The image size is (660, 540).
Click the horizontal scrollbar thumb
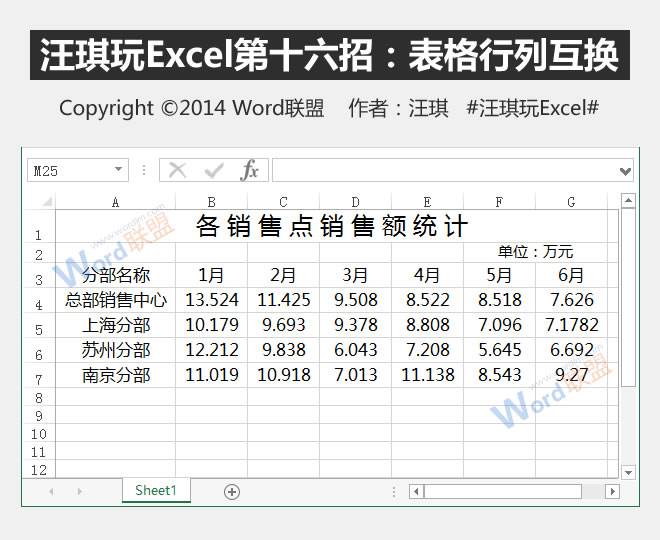click(502, 491)
